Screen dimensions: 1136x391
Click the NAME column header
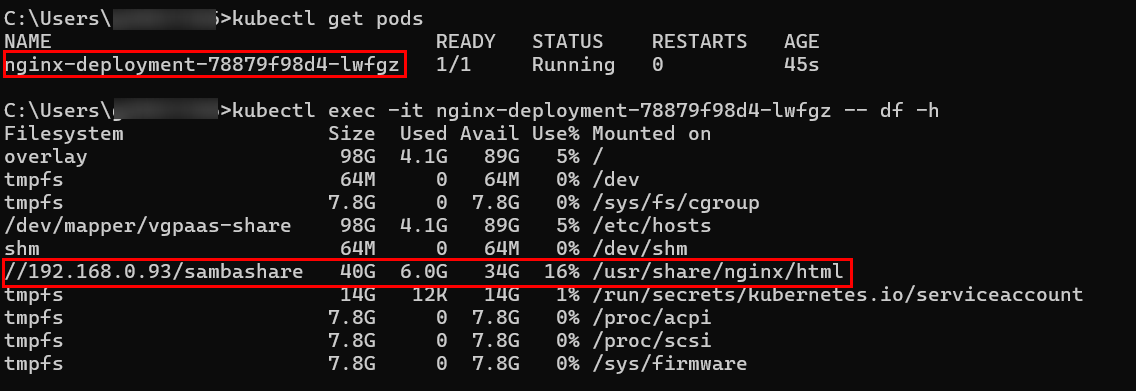coord(28,41)
